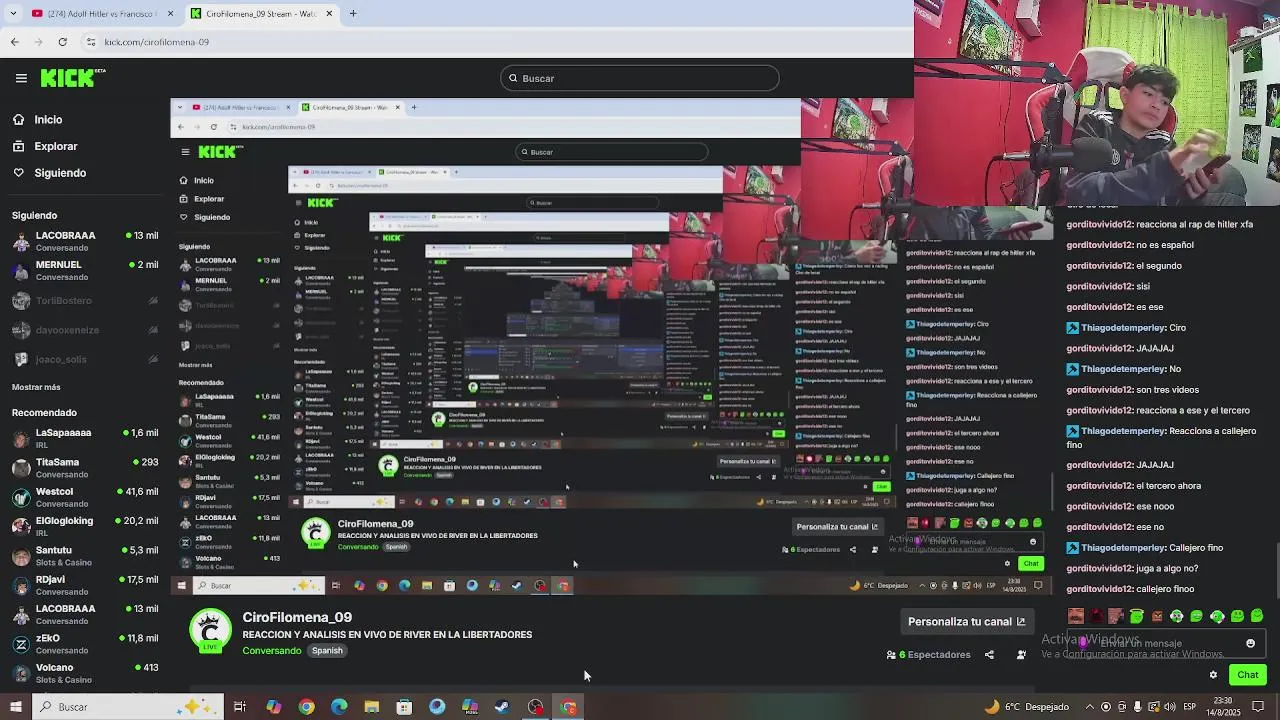Open the weather widget 6°C Despejado
The height and width of the screenshot is (720, 1280).
(x=1026, y=707)
